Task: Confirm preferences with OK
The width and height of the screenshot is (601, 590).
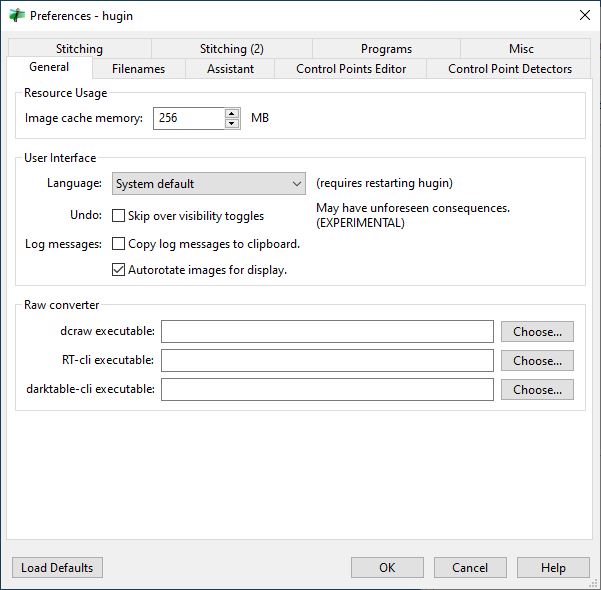Action: 387,567
